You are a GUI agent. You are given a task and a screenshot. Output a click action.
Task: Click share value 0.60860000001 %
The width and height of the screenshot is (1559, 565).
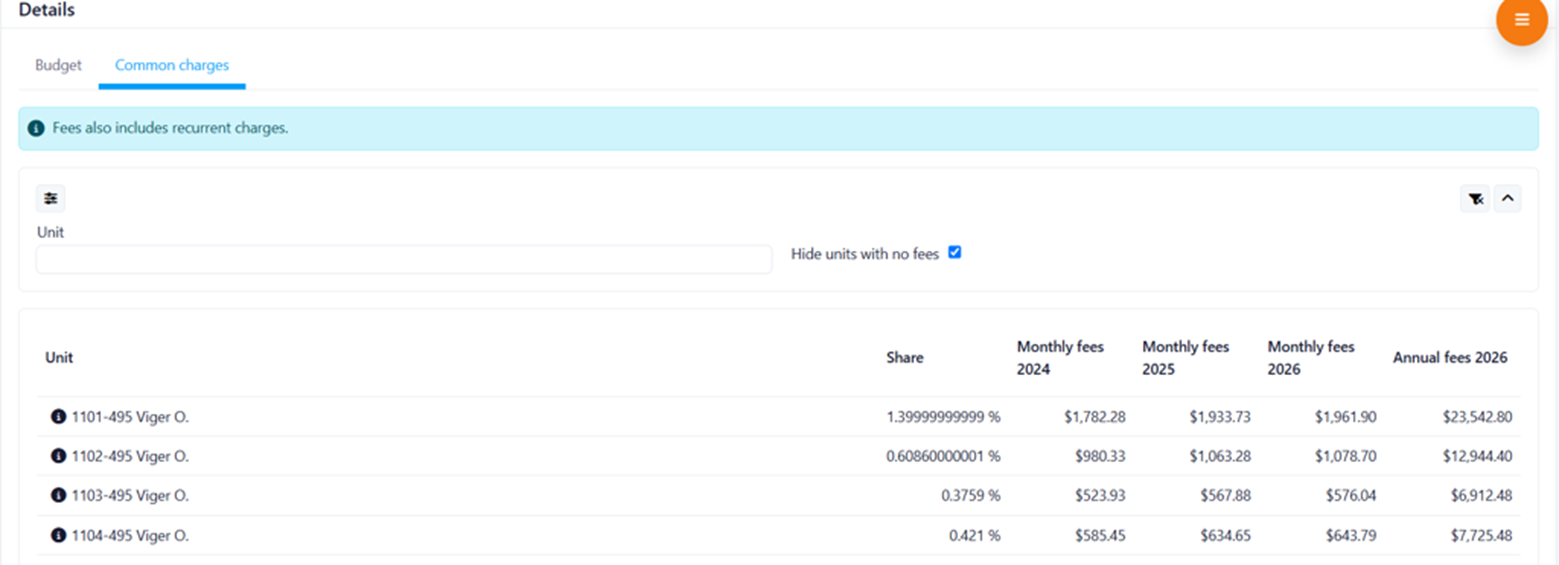click(943, 456)
